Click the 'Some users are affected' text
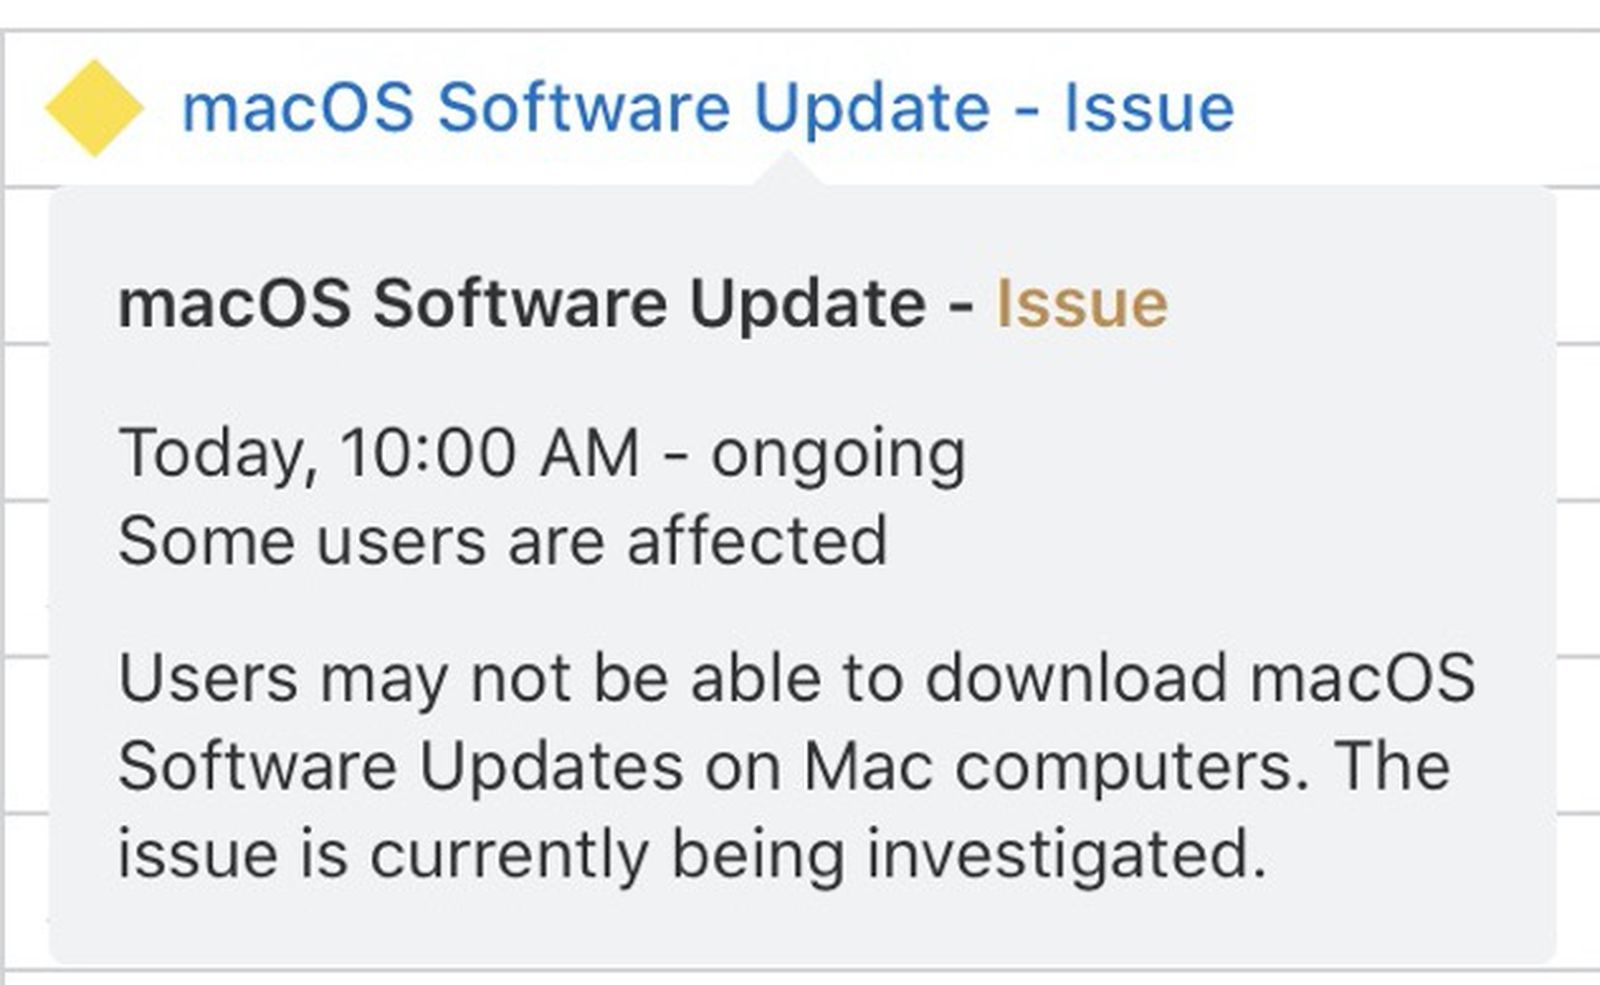 [502, 541]
